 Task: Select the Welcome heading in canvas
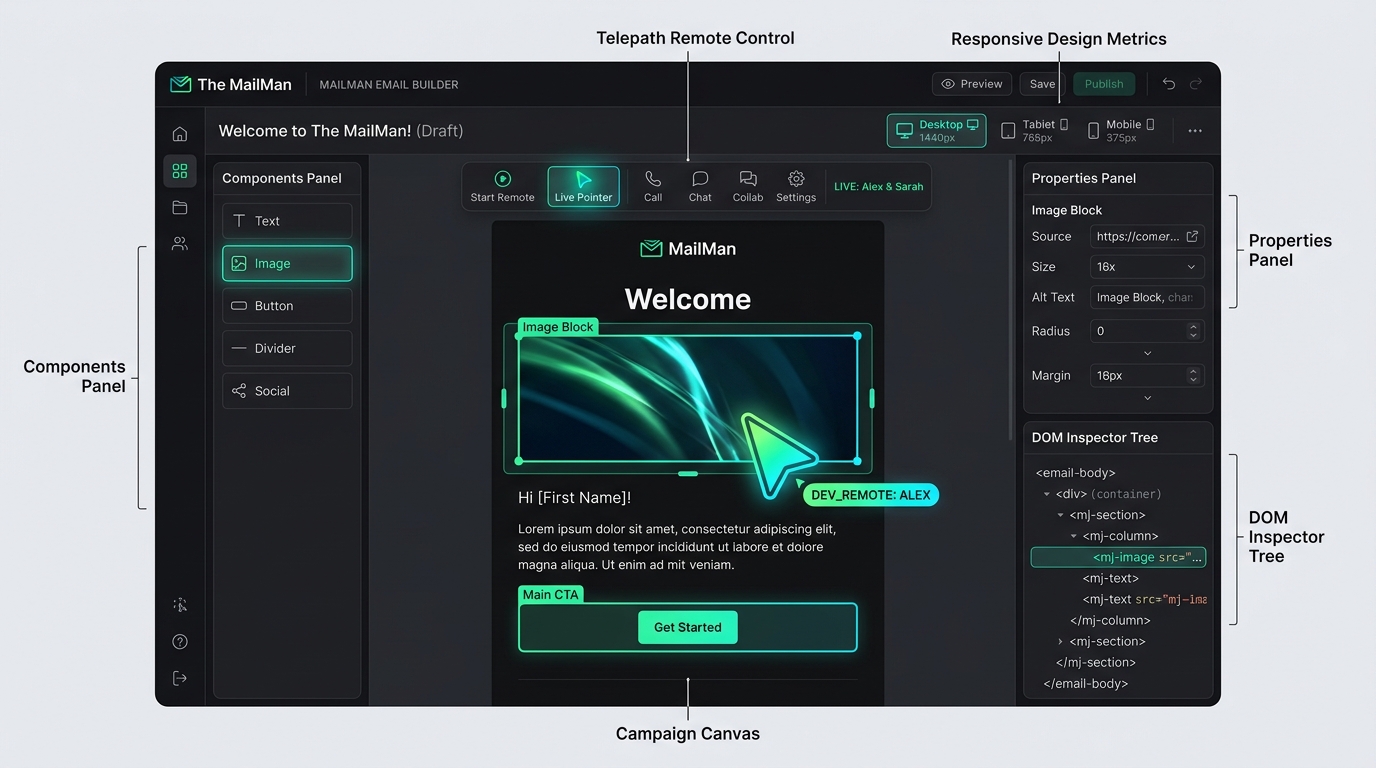tap(688, 298)
